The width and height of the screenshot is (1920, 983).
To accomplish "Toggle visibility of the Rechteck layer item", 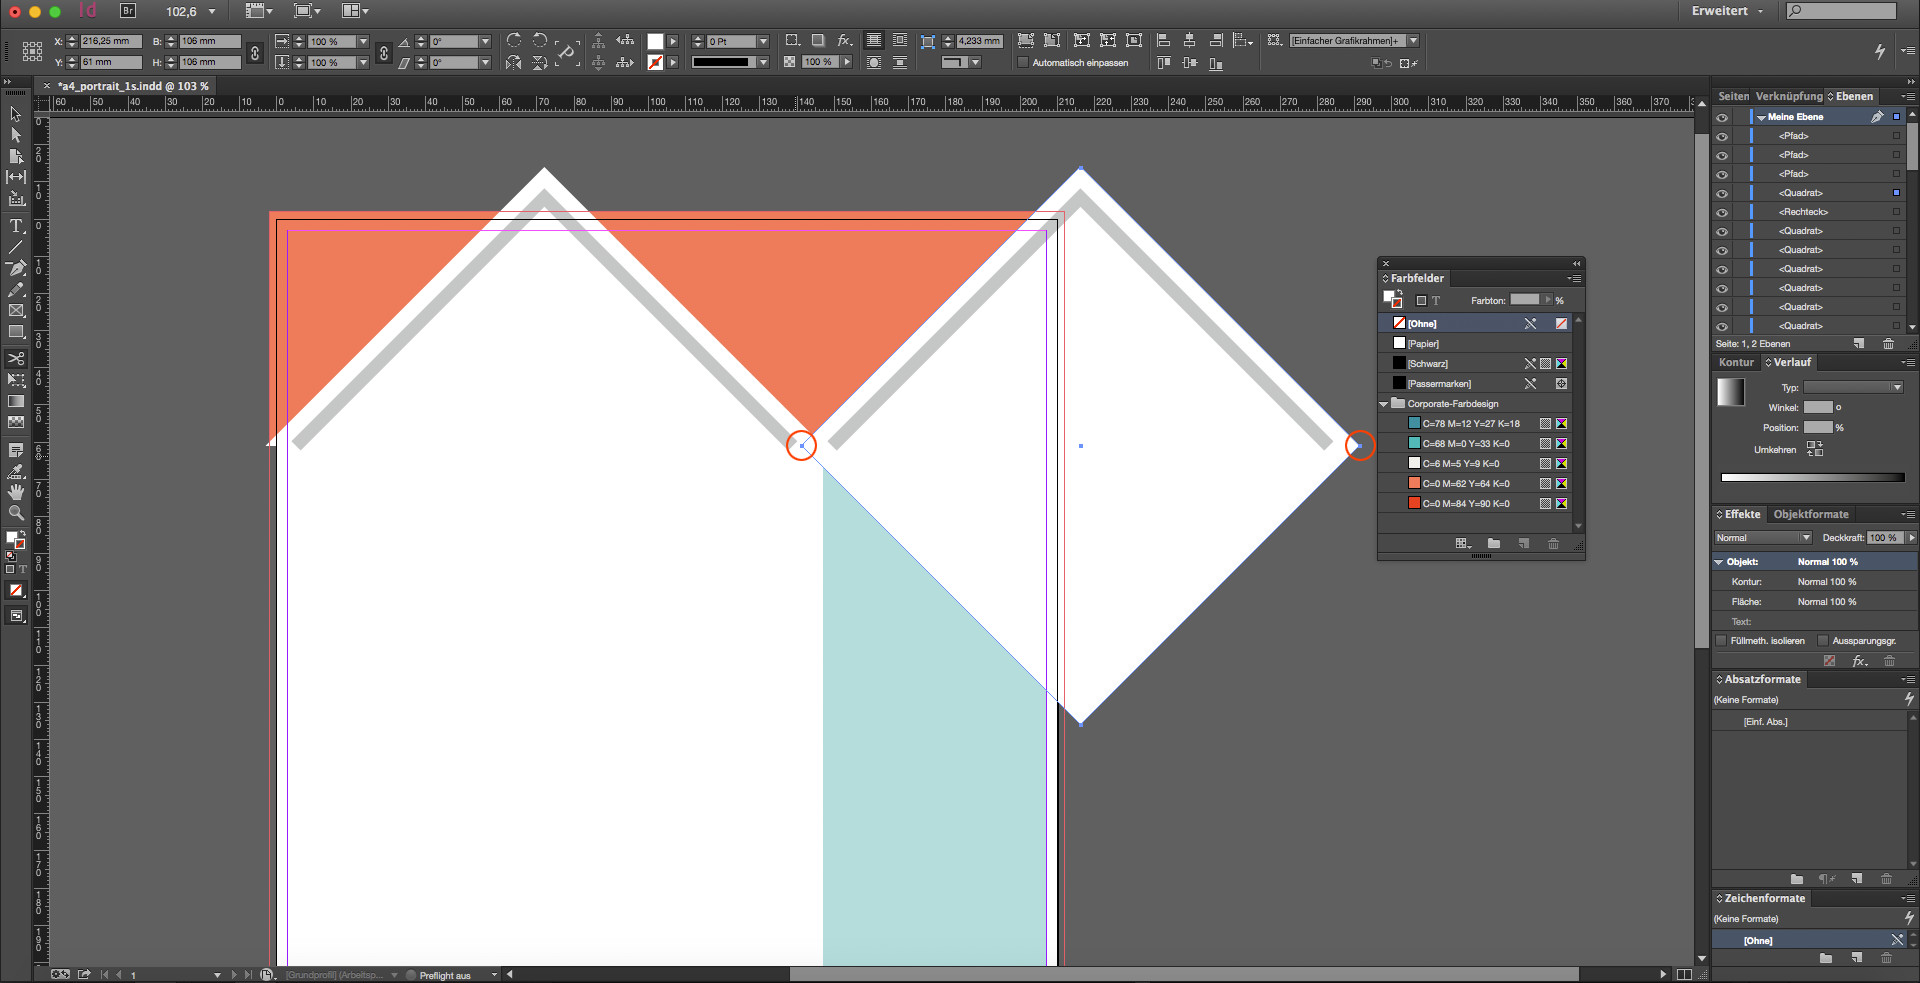I will click(1722, 212).
